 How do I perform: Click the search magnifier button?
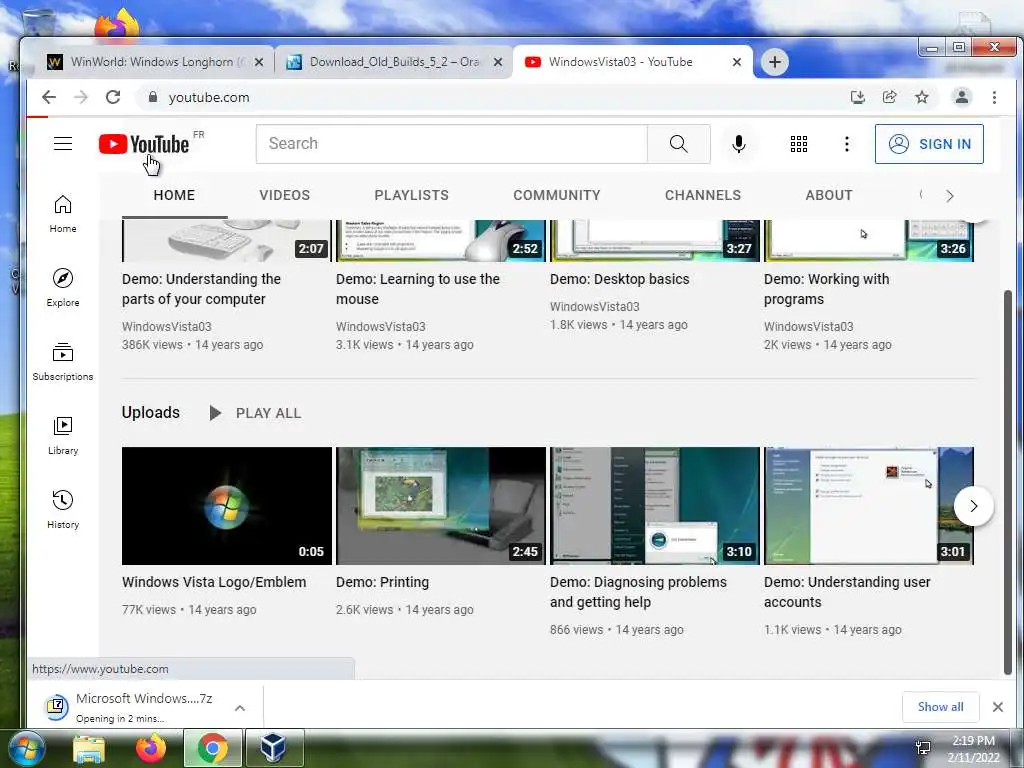(679, 144)
